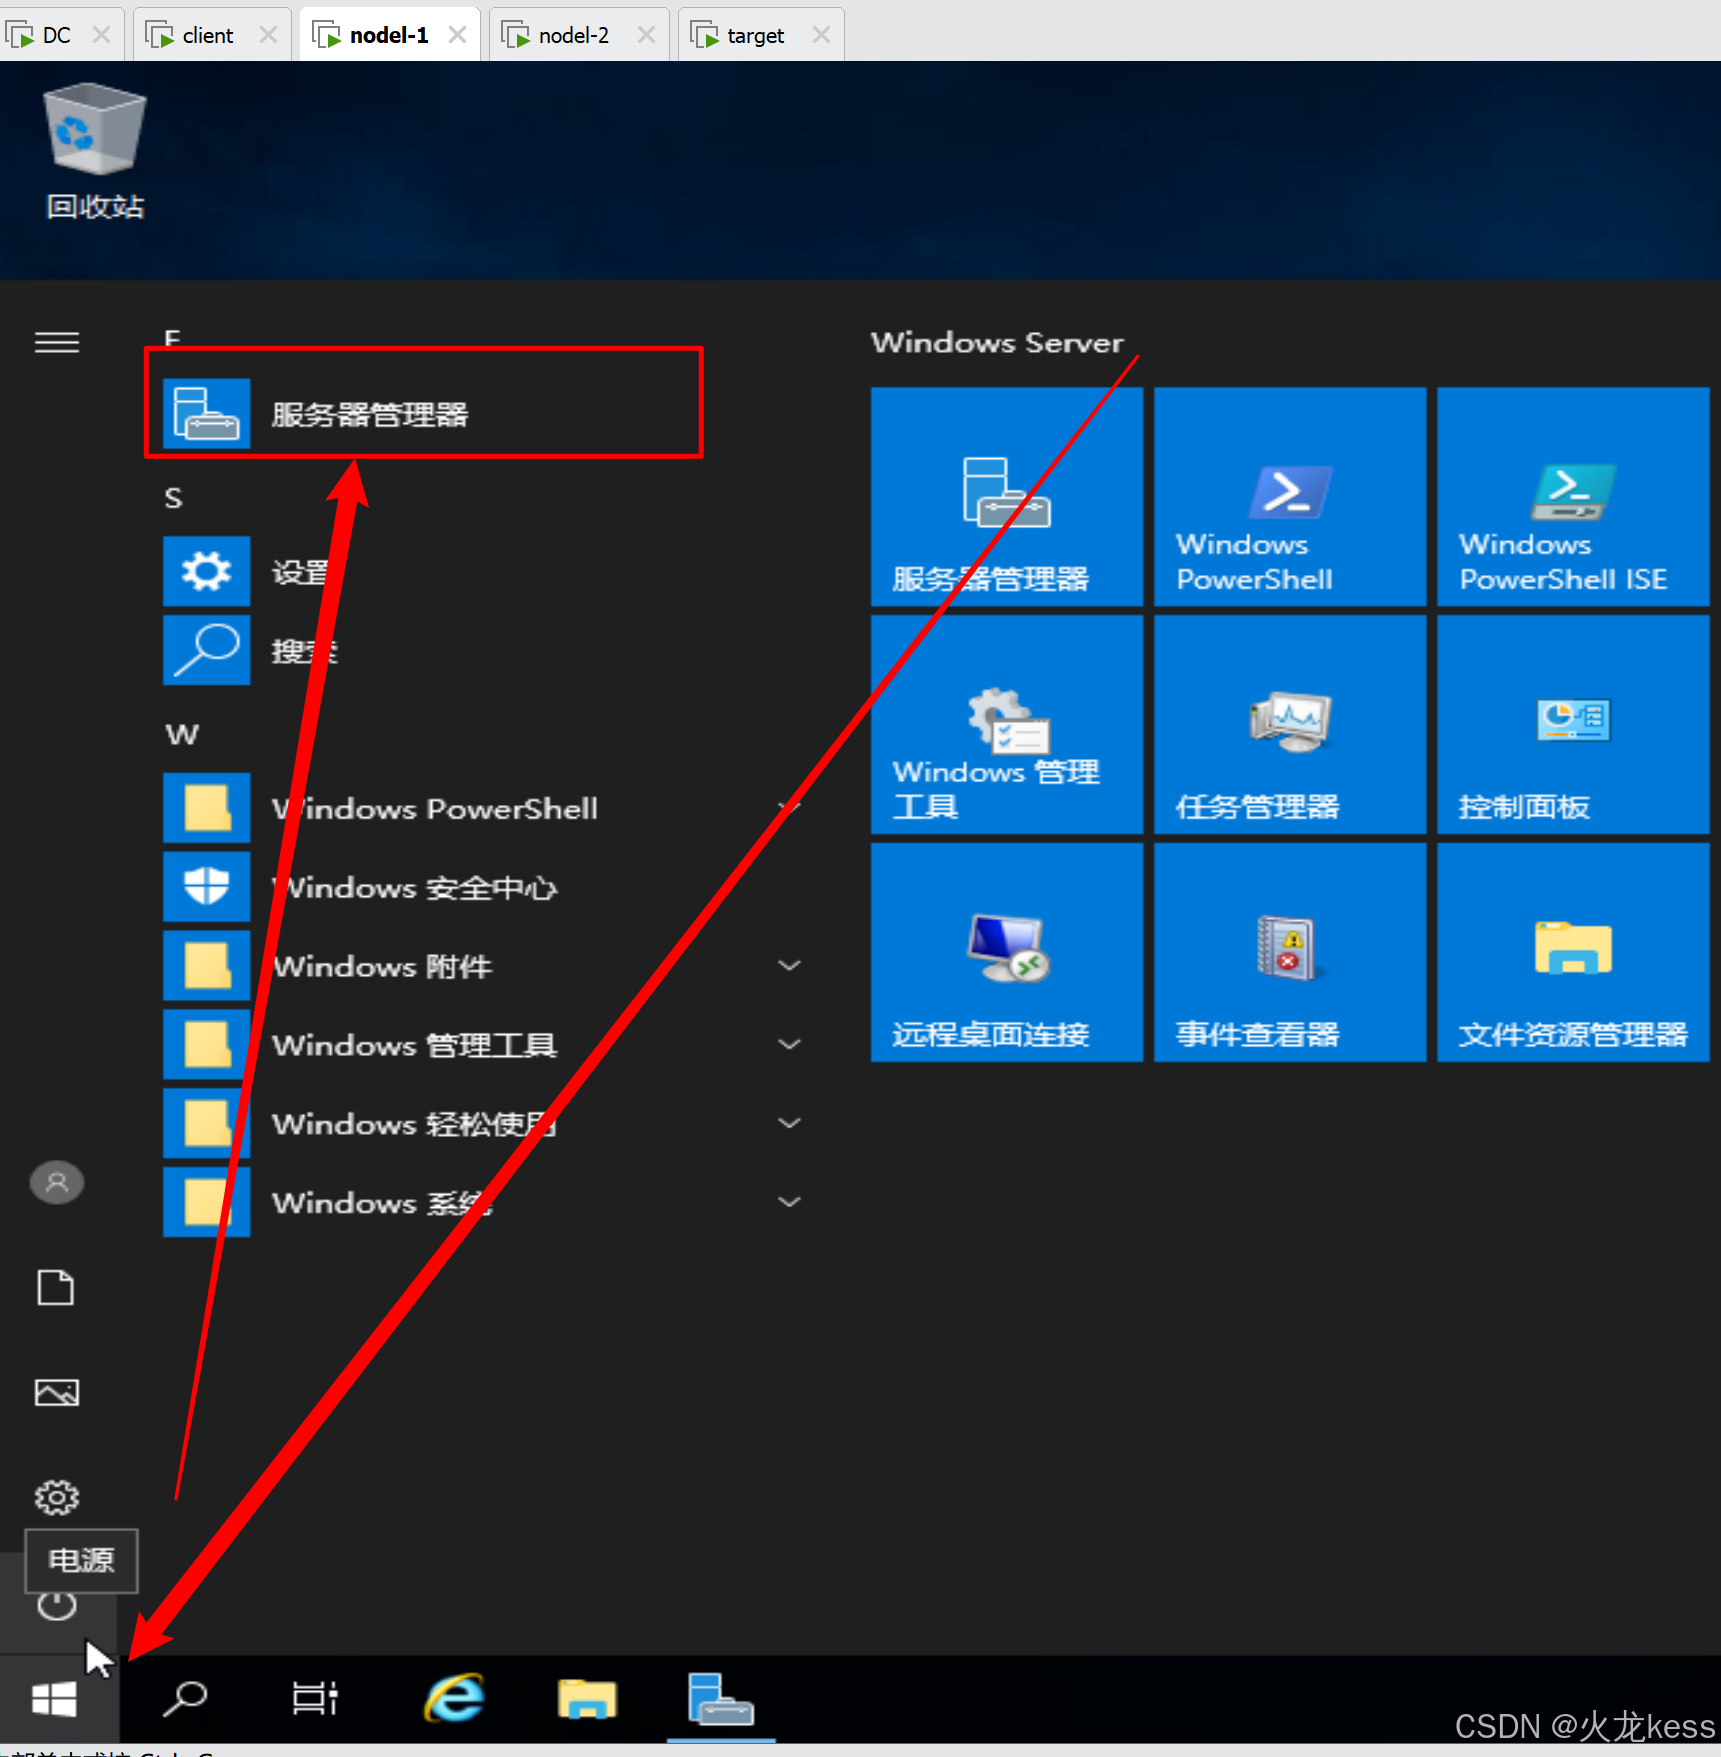Open the 文件资源管理器 tile
Image resolution: width=1721 pixels, height=1757 pixels.
click(x=1573, y=952)
